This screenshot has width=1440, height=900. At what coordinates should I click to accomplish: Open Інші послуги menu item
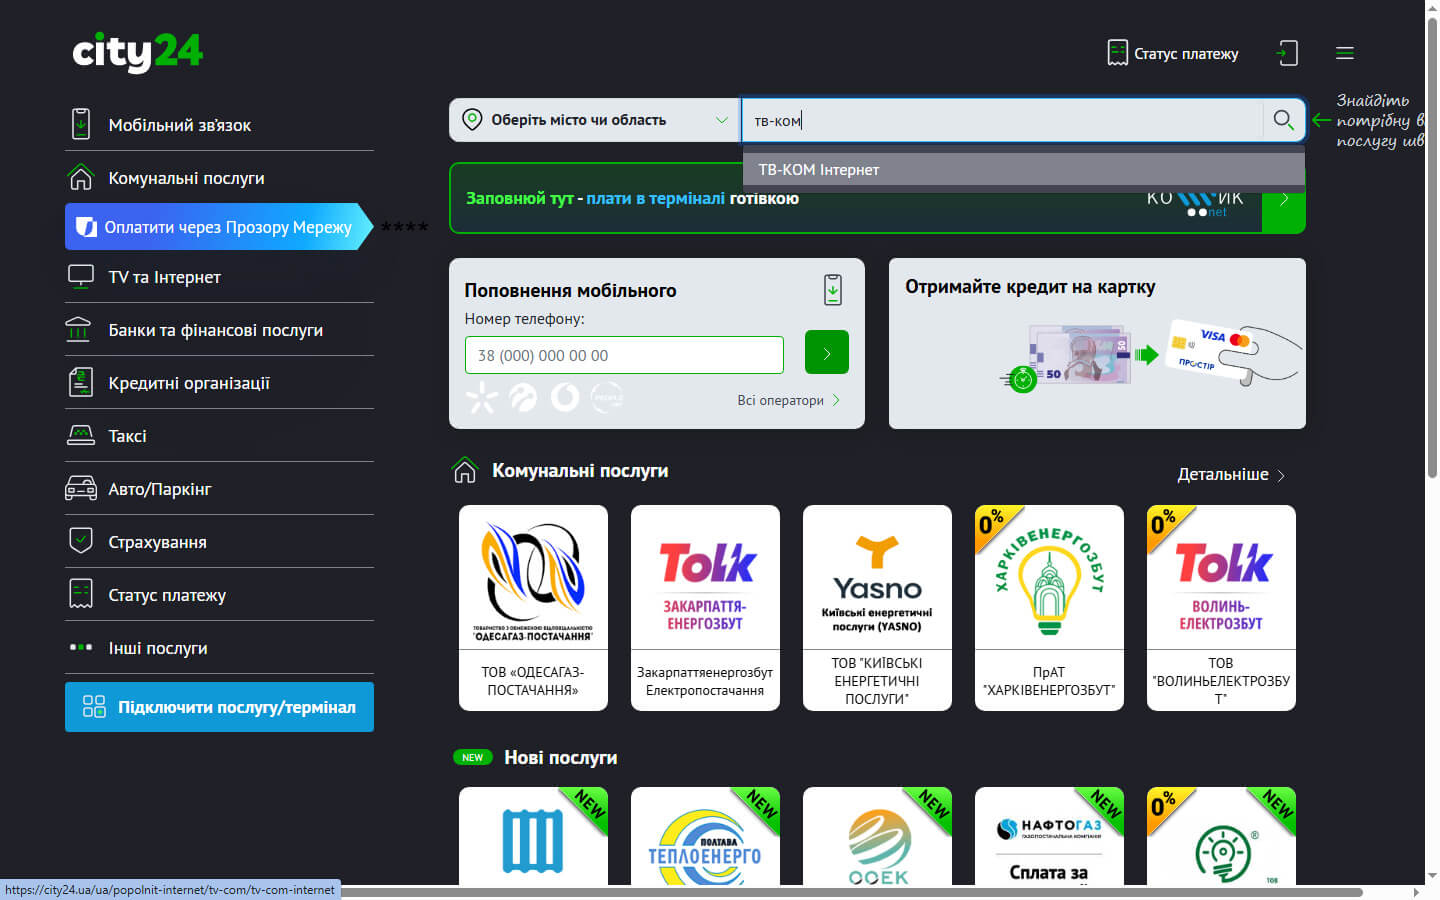pos(219,648)
